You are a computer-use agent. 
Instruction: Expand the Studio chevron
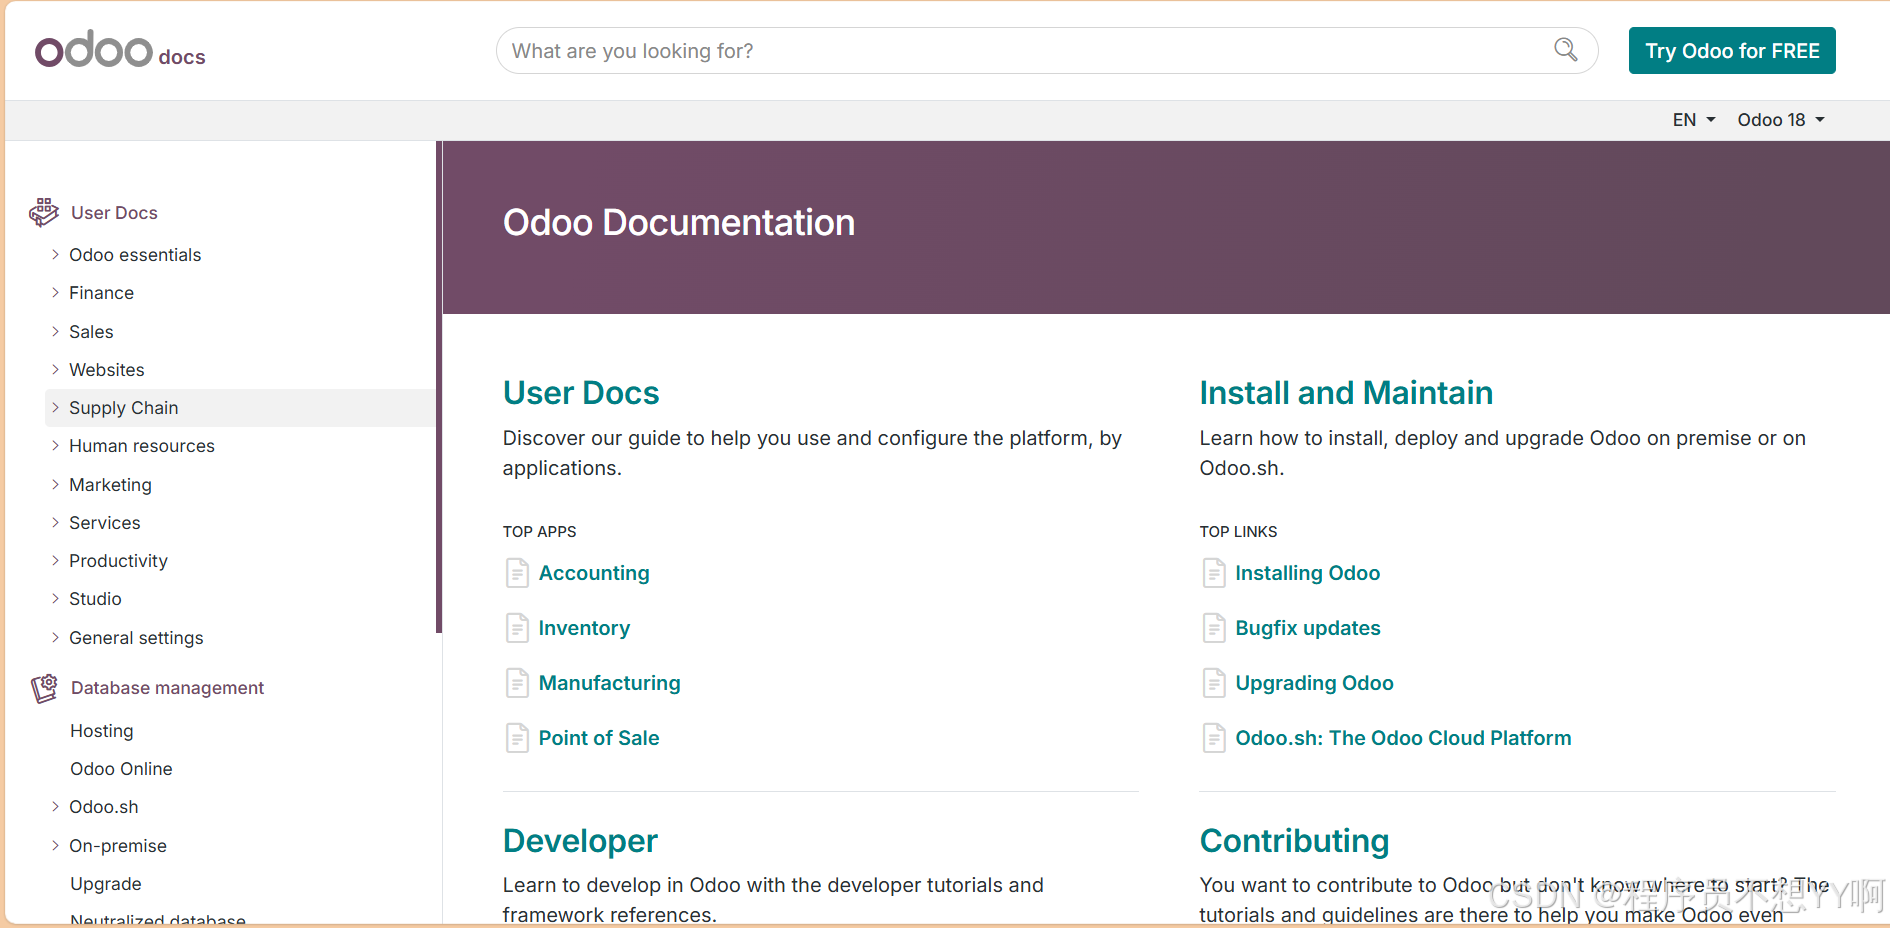pos(56,599)
